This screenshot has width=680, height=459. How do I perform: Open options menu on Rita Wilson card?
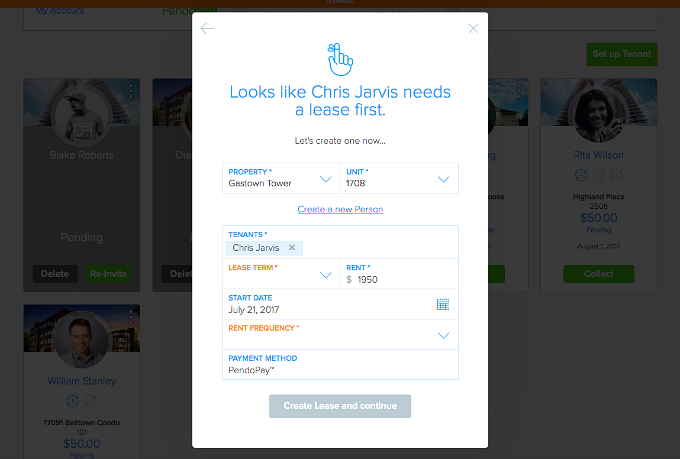coord(648,91)
